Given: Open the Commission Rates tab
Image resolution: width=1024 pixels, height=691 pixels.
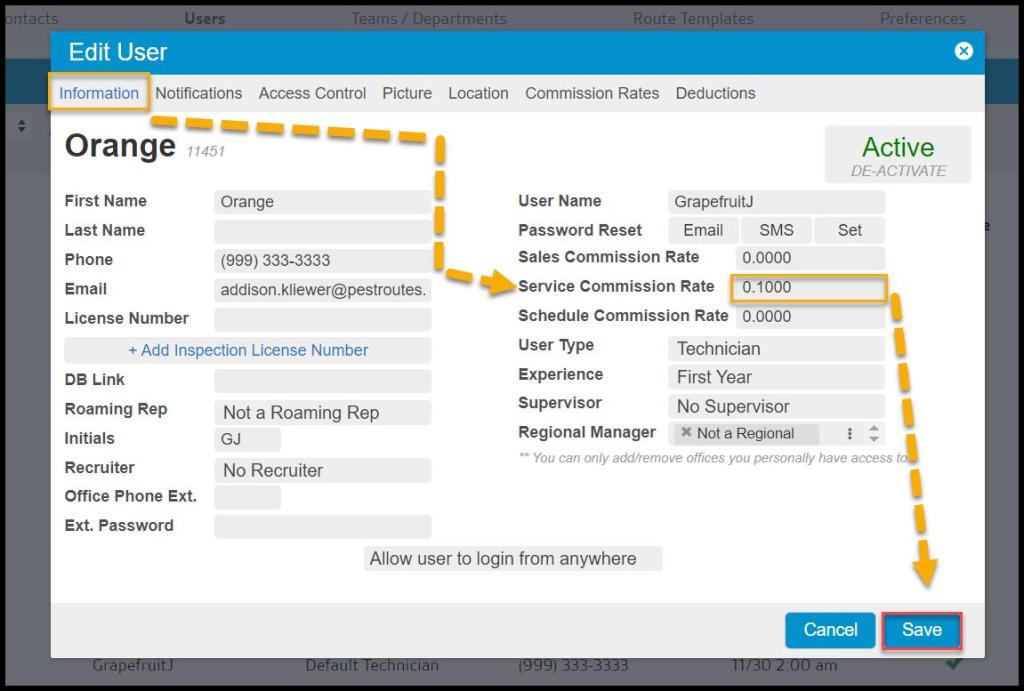Looking at the screenshot, I should [592, 93].
